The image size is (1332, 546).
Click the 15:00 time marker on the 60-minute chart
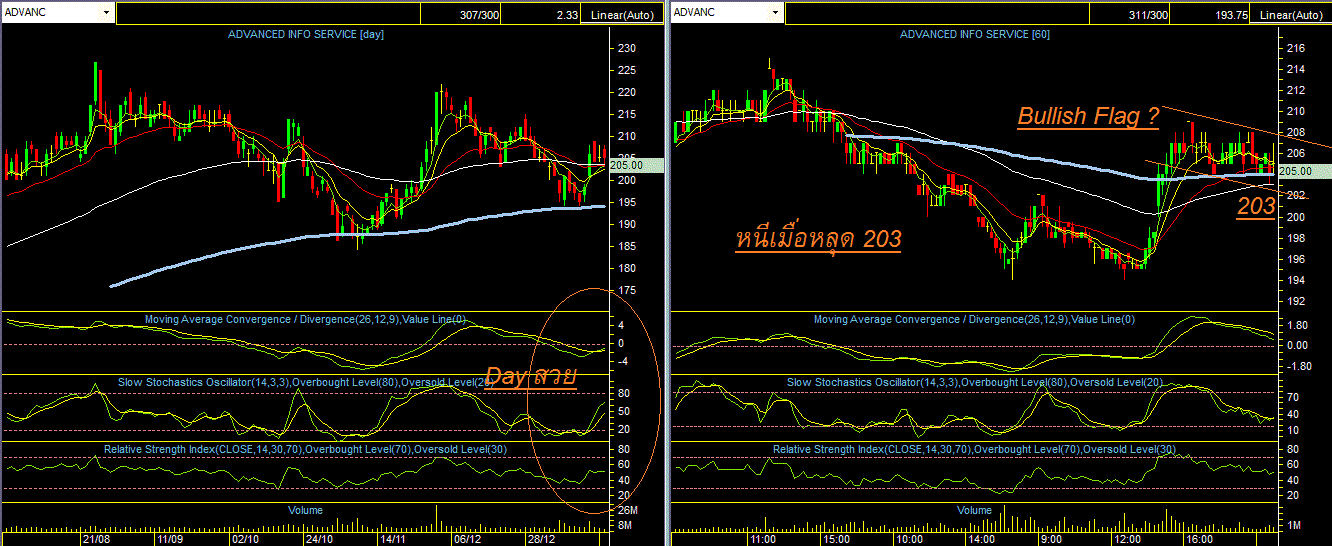(835, 538)
